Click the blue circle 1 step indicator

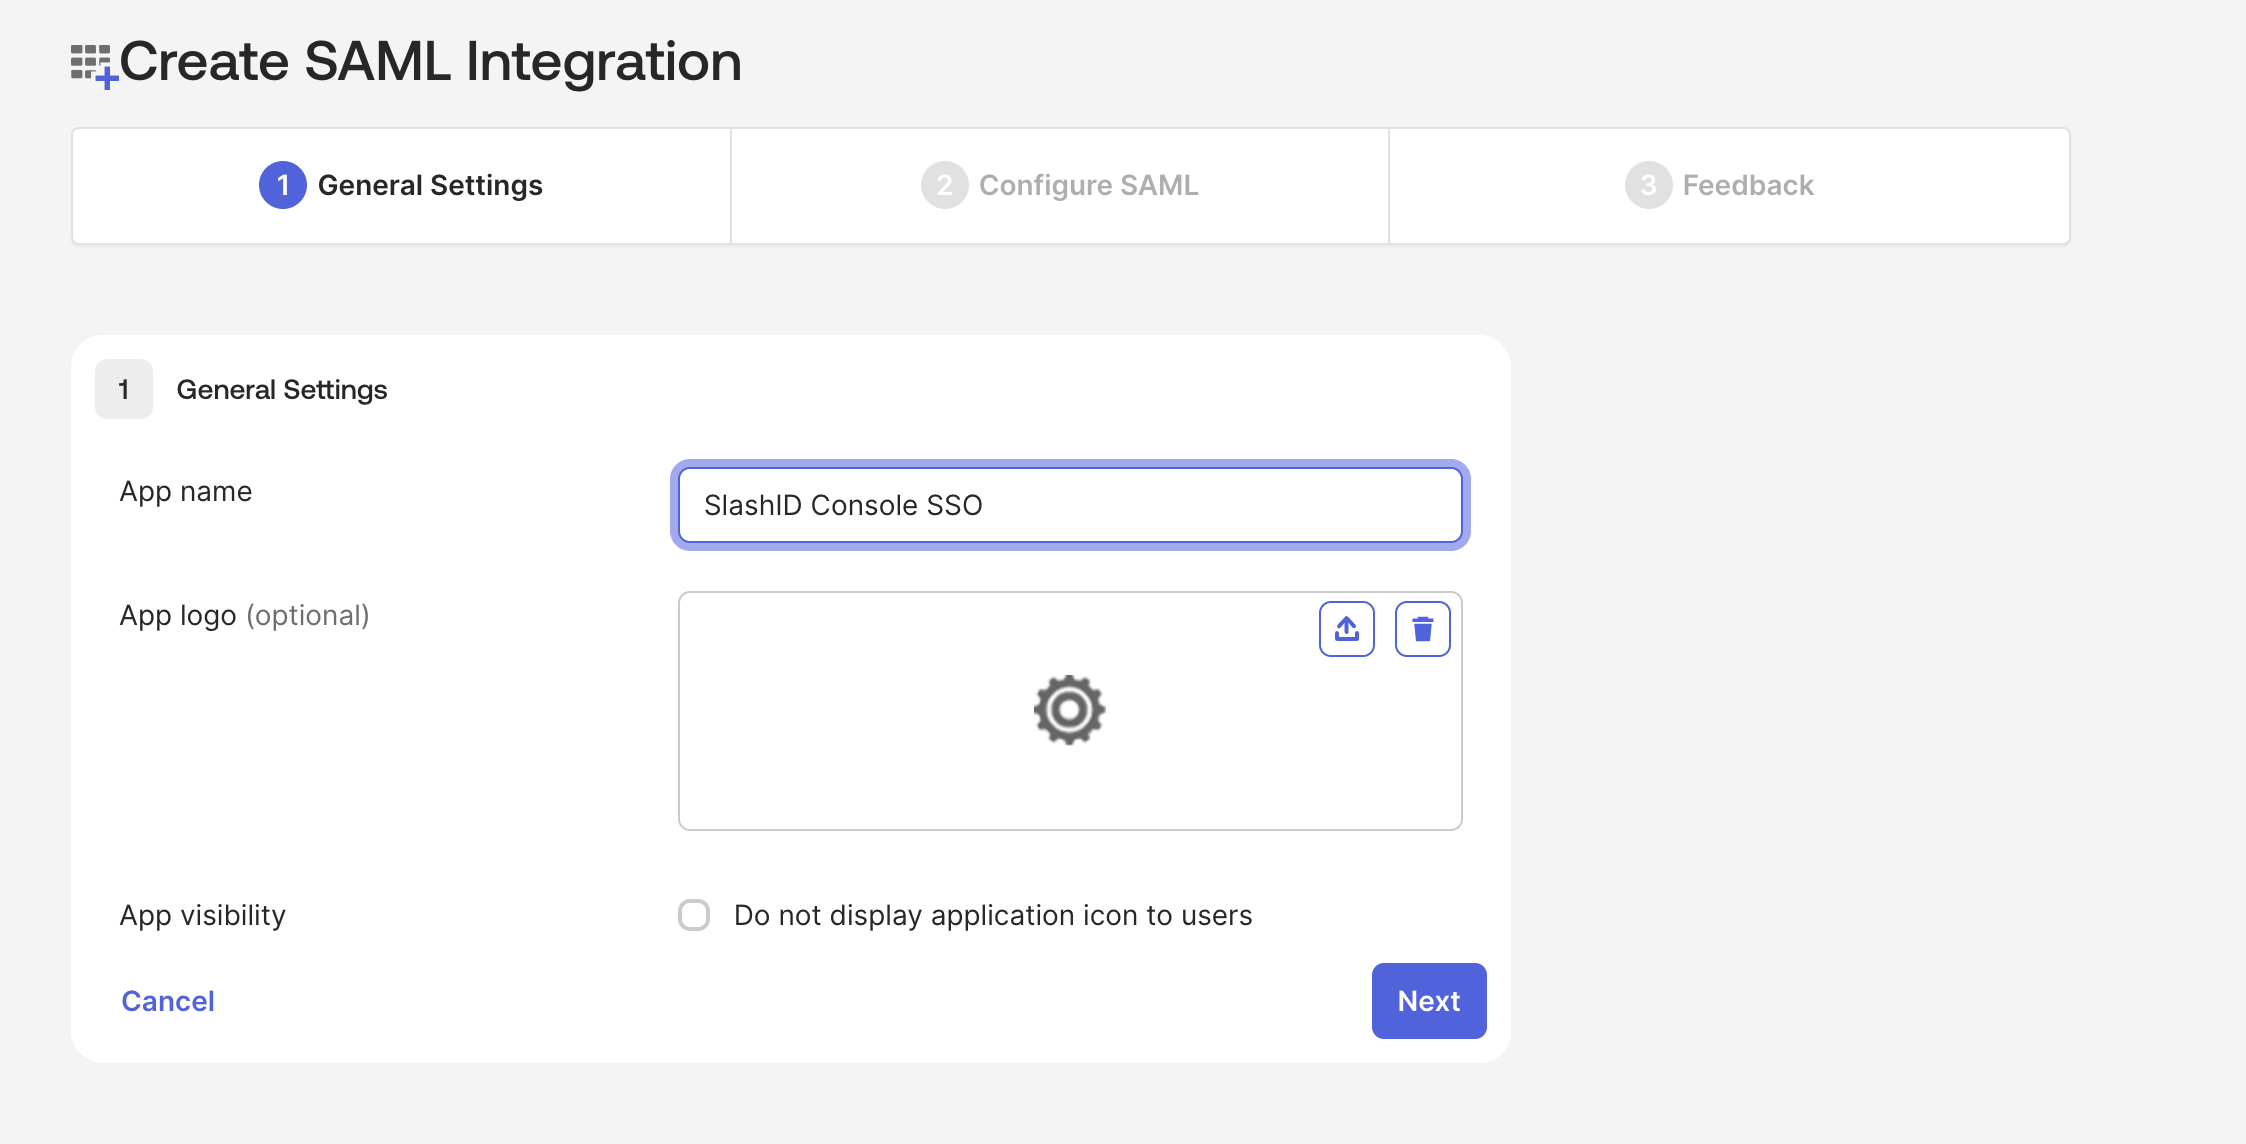coord(282,185)
